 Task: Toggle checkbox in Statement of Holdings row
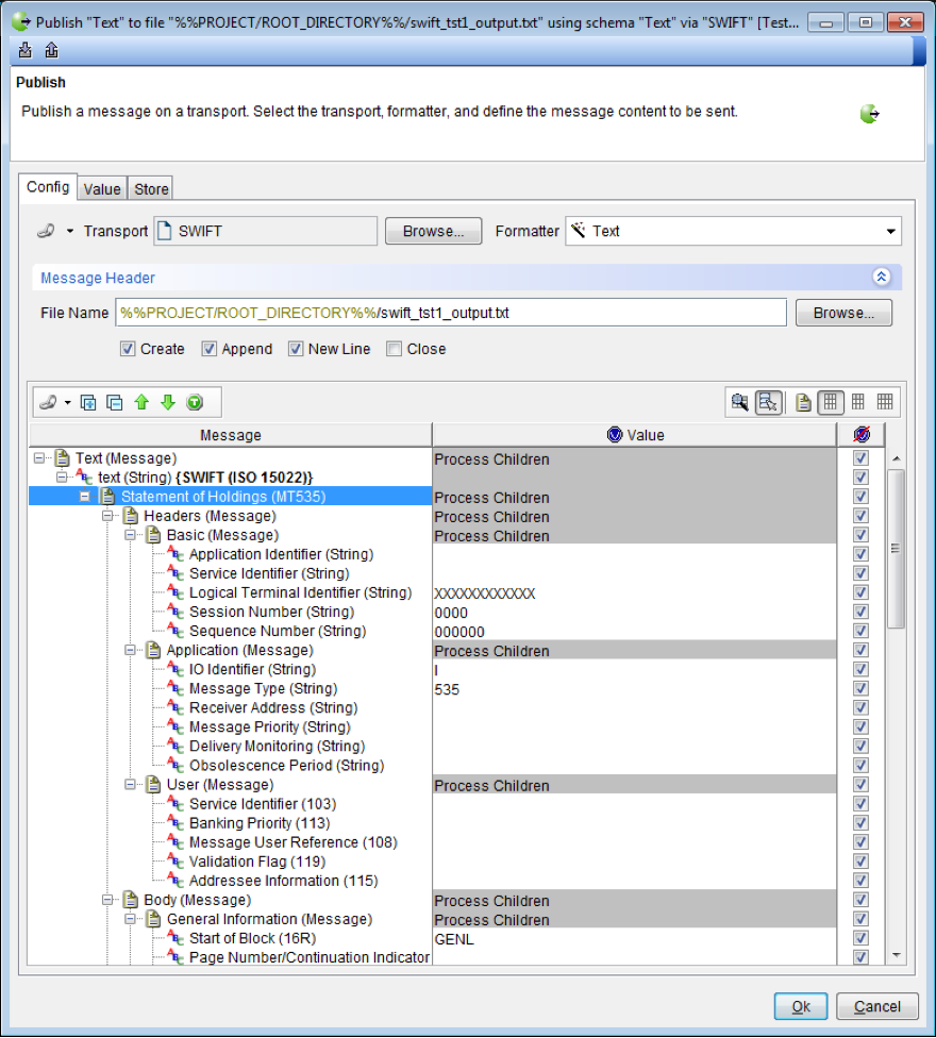861,496
